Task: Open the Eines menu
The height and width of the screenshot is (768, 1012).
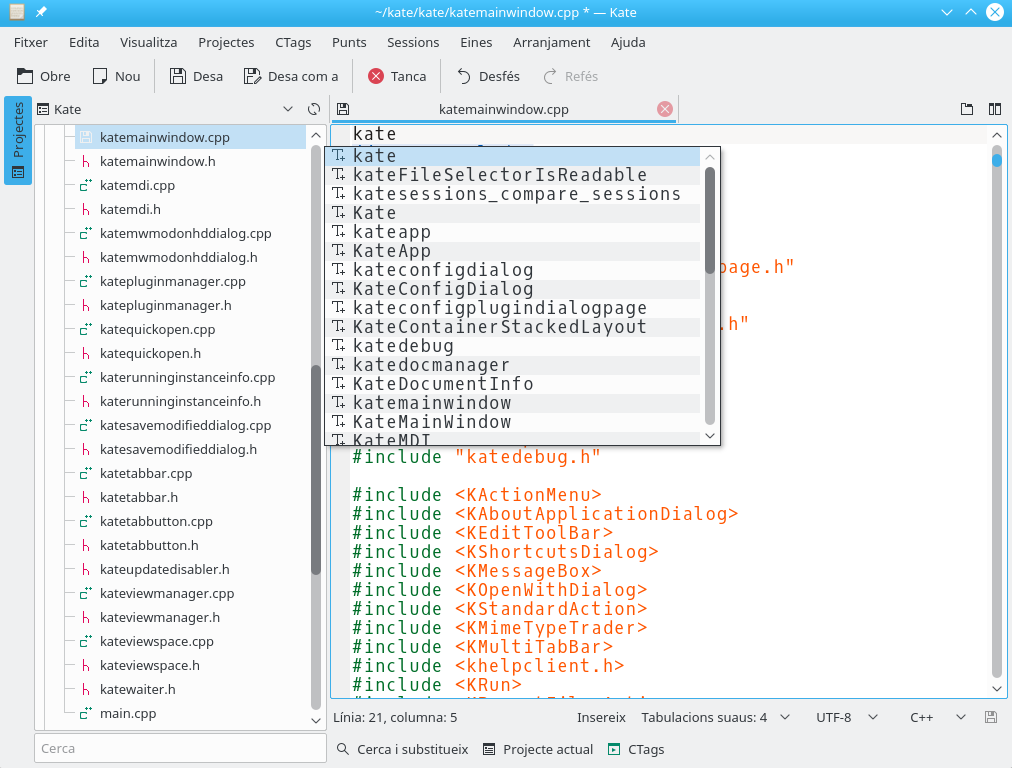Action: [x=476, y=43]
